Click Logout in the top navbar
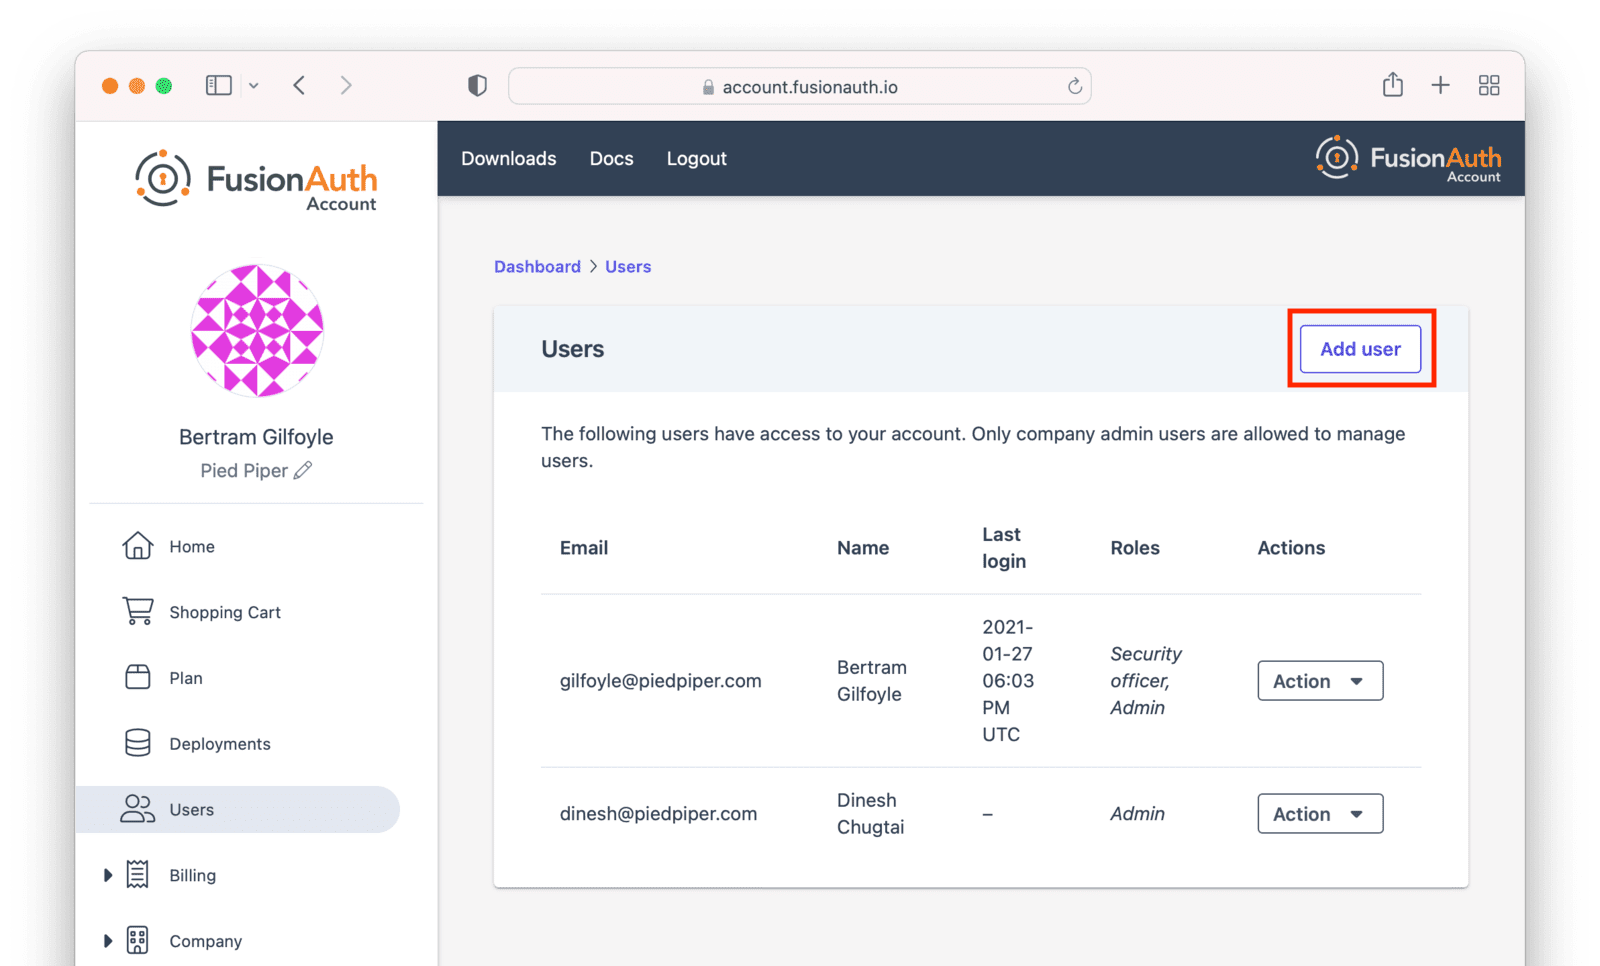Screen dimensions: 1600x966 coord(696,158)
